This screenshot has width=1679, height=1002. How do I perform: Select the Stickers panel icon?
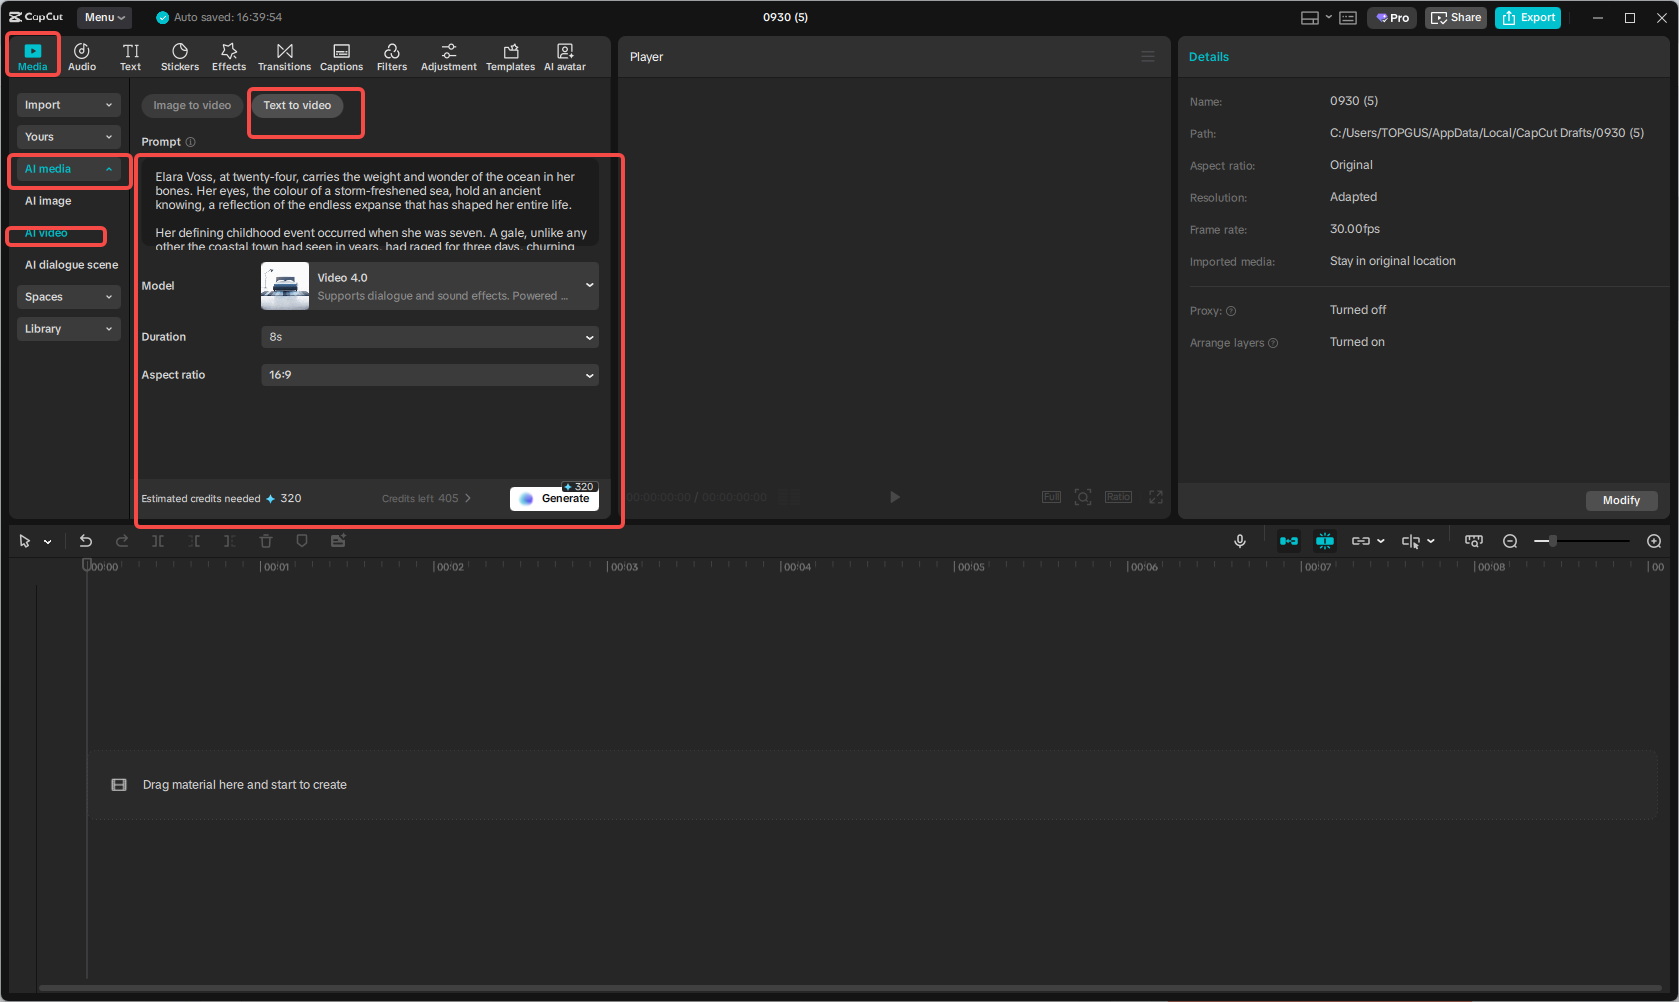point(180,55)
